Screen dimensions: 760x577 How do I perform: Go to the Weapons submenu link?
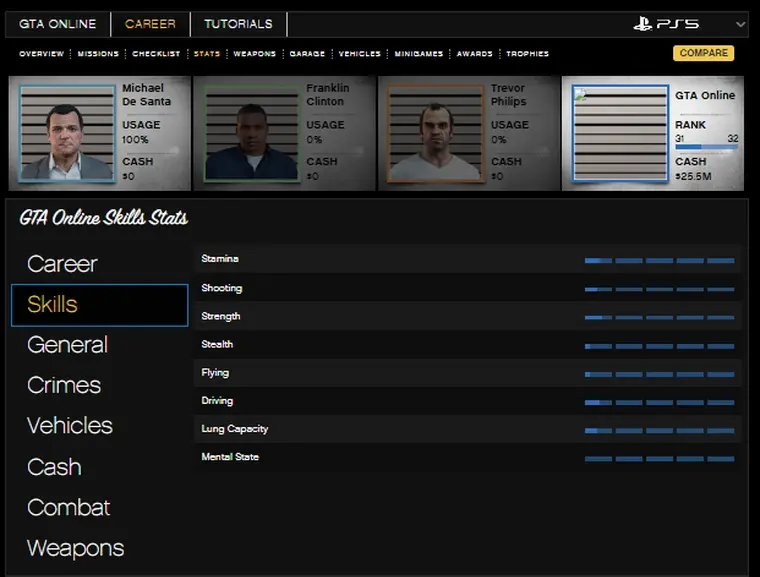point(254,54)
